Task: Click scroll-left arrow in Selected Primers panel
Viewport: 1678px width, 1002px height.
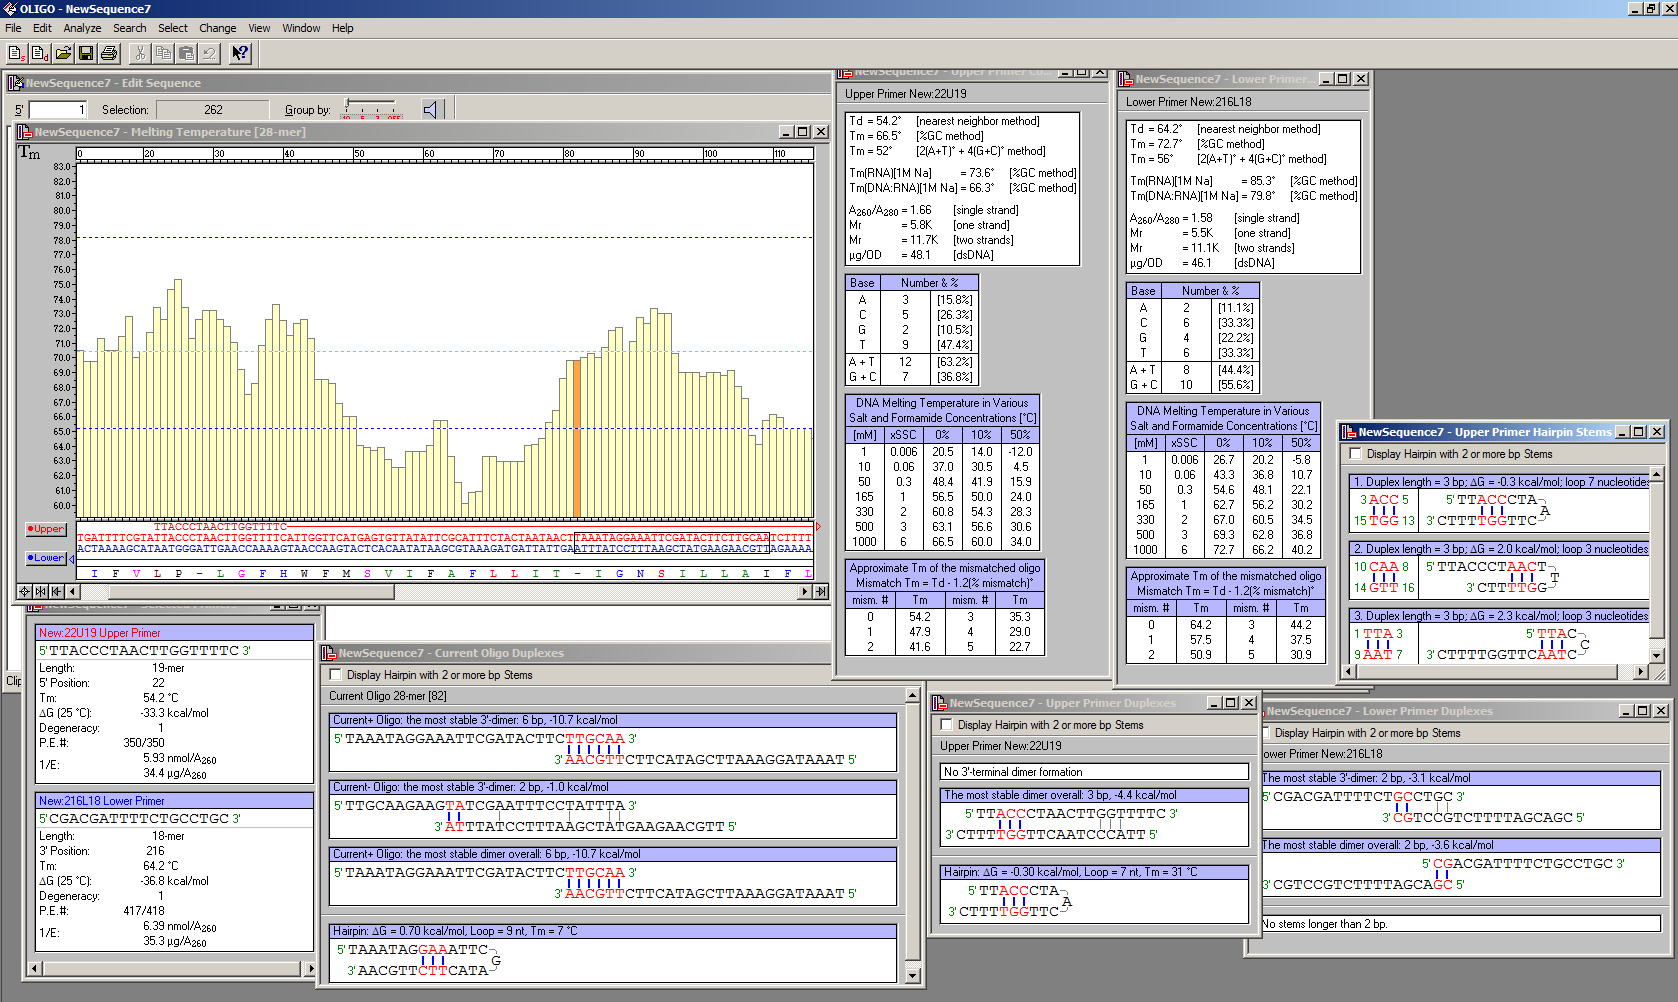Action: (x=35, y=968)
